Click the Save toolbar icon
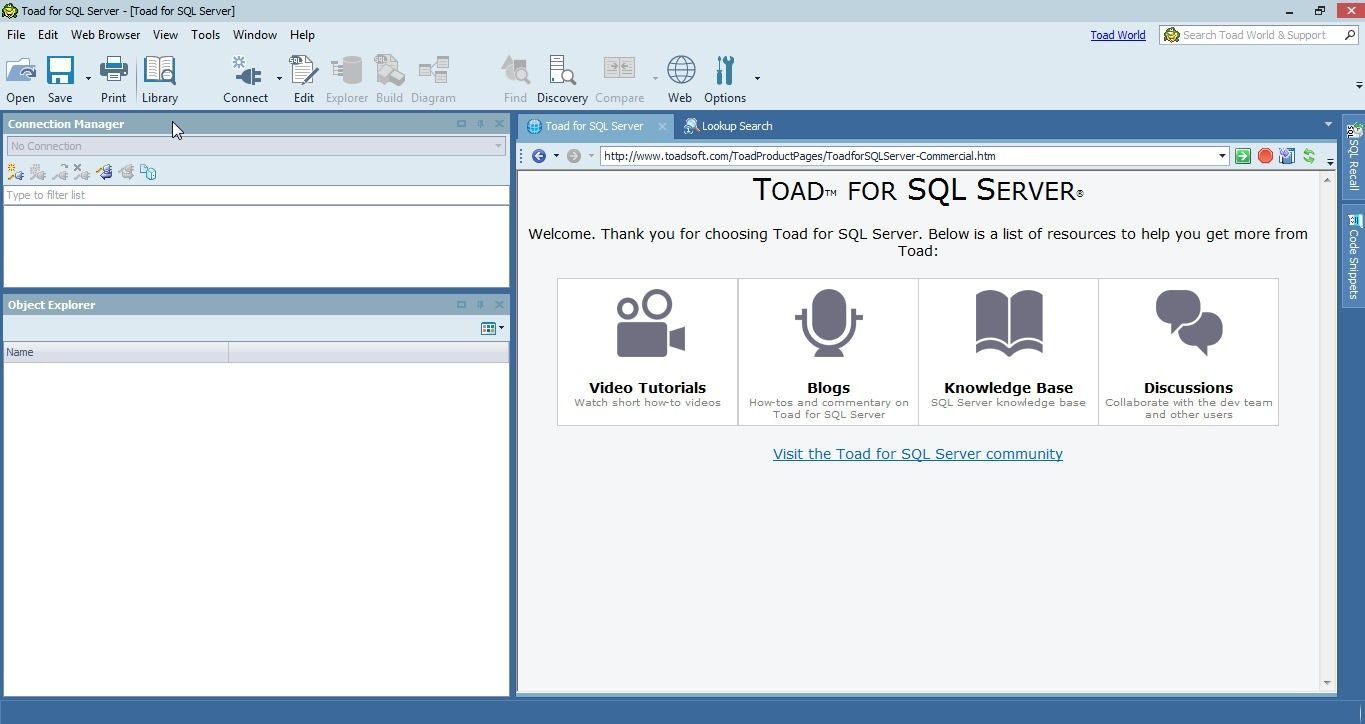The height and width of the screenshot is (724, 1365). (60, 72)
